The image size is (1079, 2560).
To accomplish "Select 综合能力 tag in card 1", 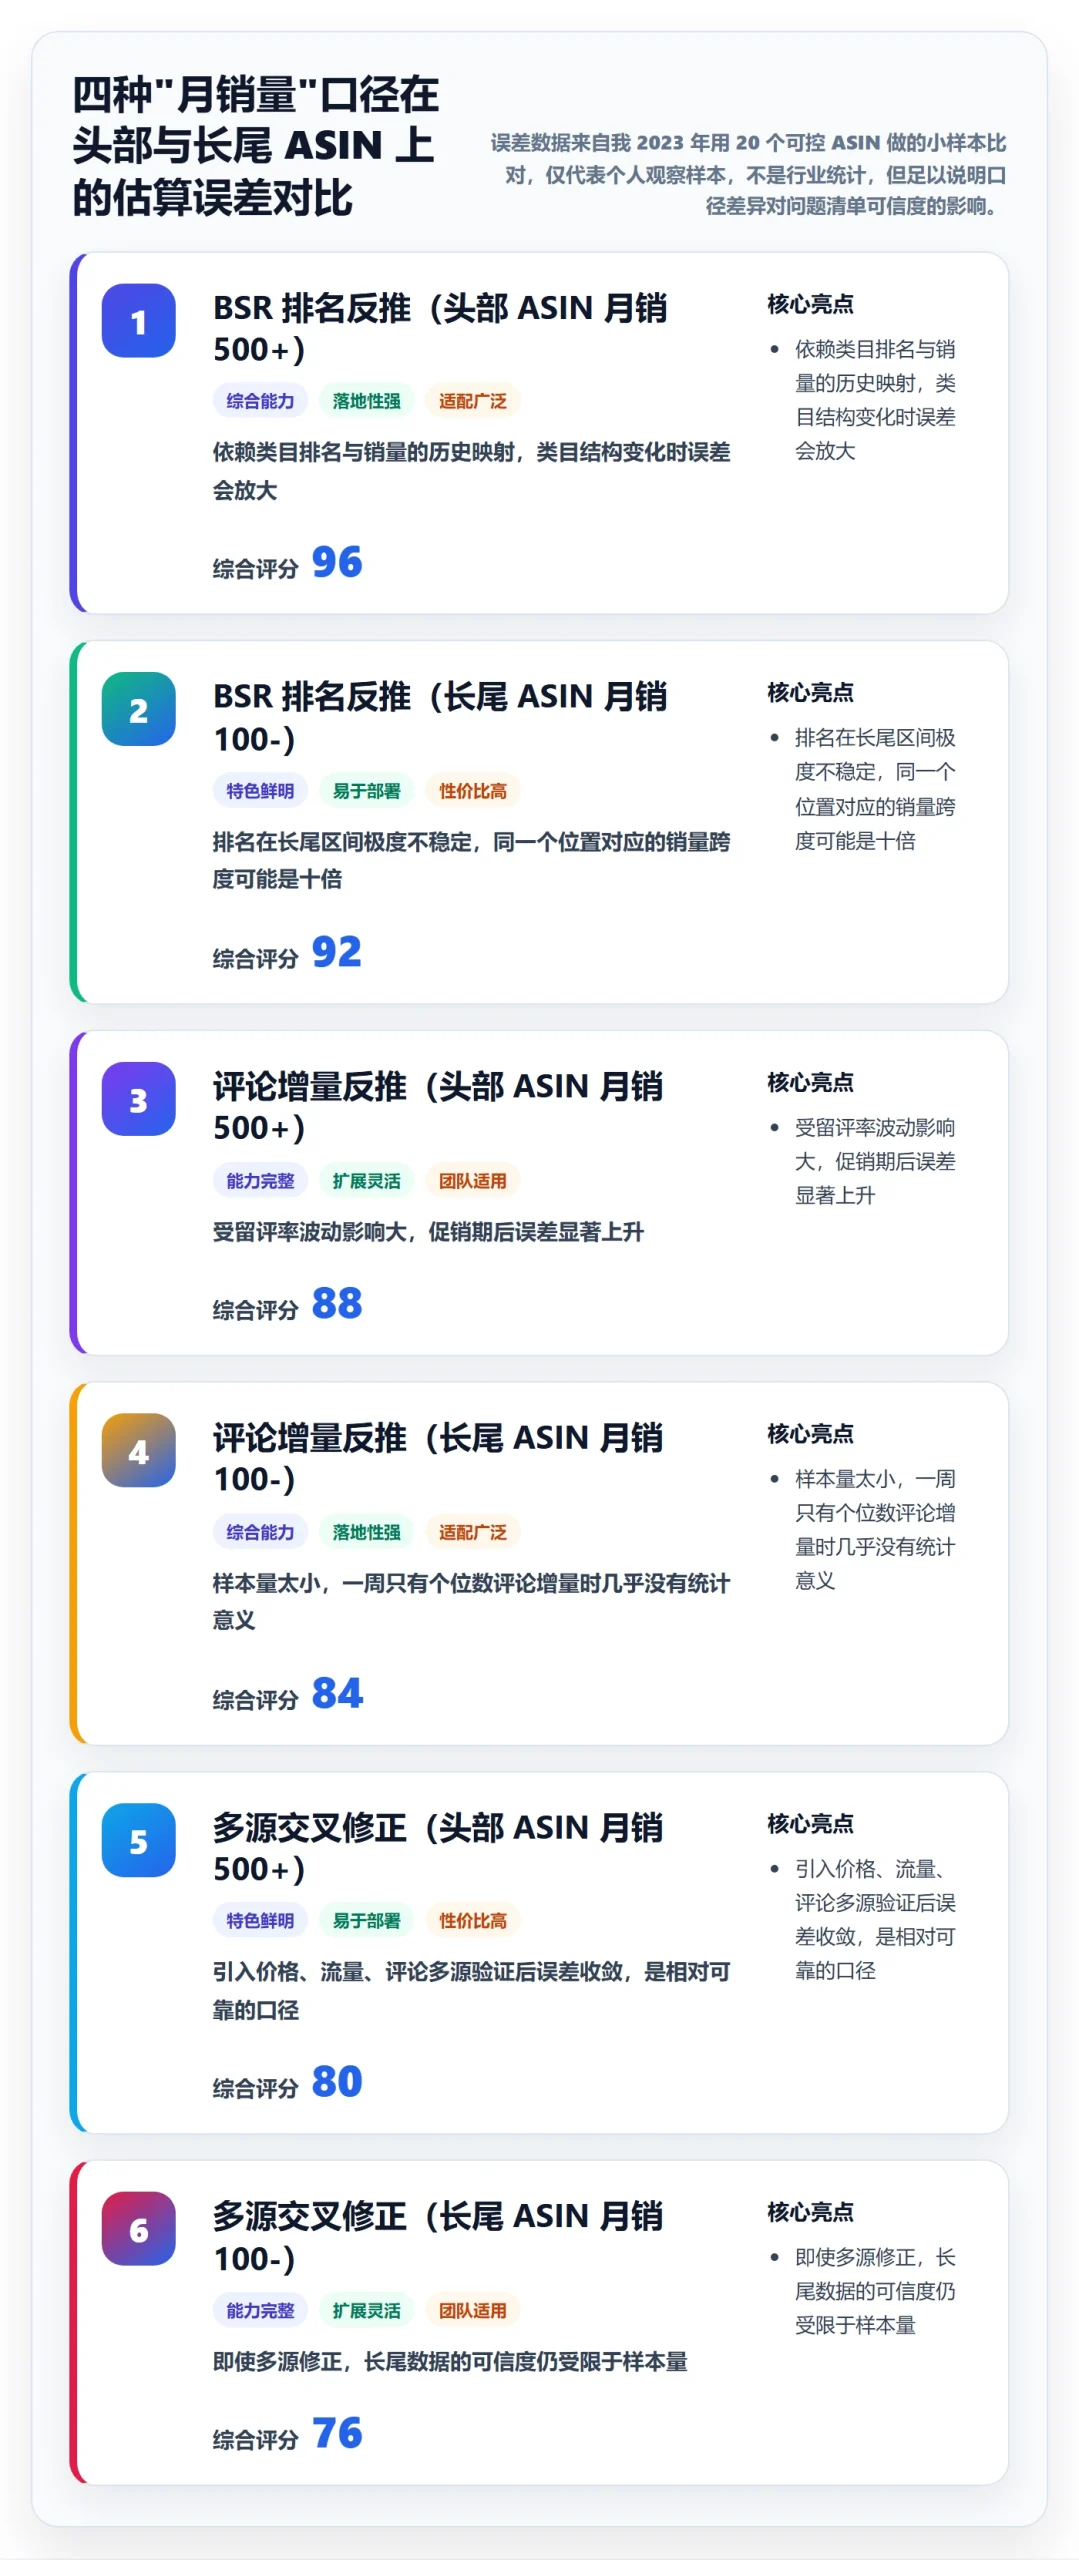I will click(260, 401).
